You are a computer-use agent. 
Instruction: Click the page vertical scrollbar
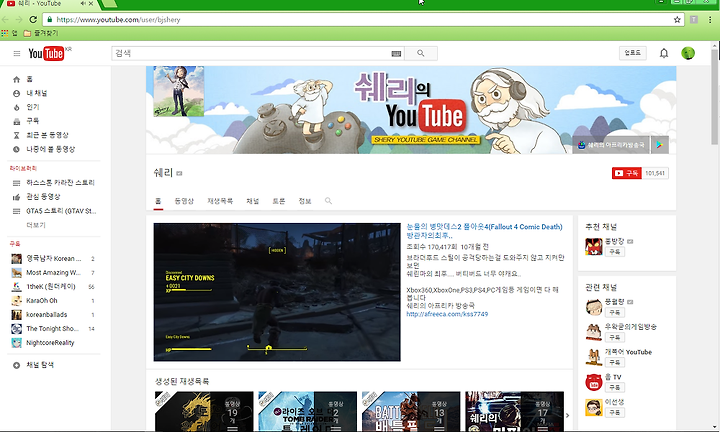[x=715, y=96]
